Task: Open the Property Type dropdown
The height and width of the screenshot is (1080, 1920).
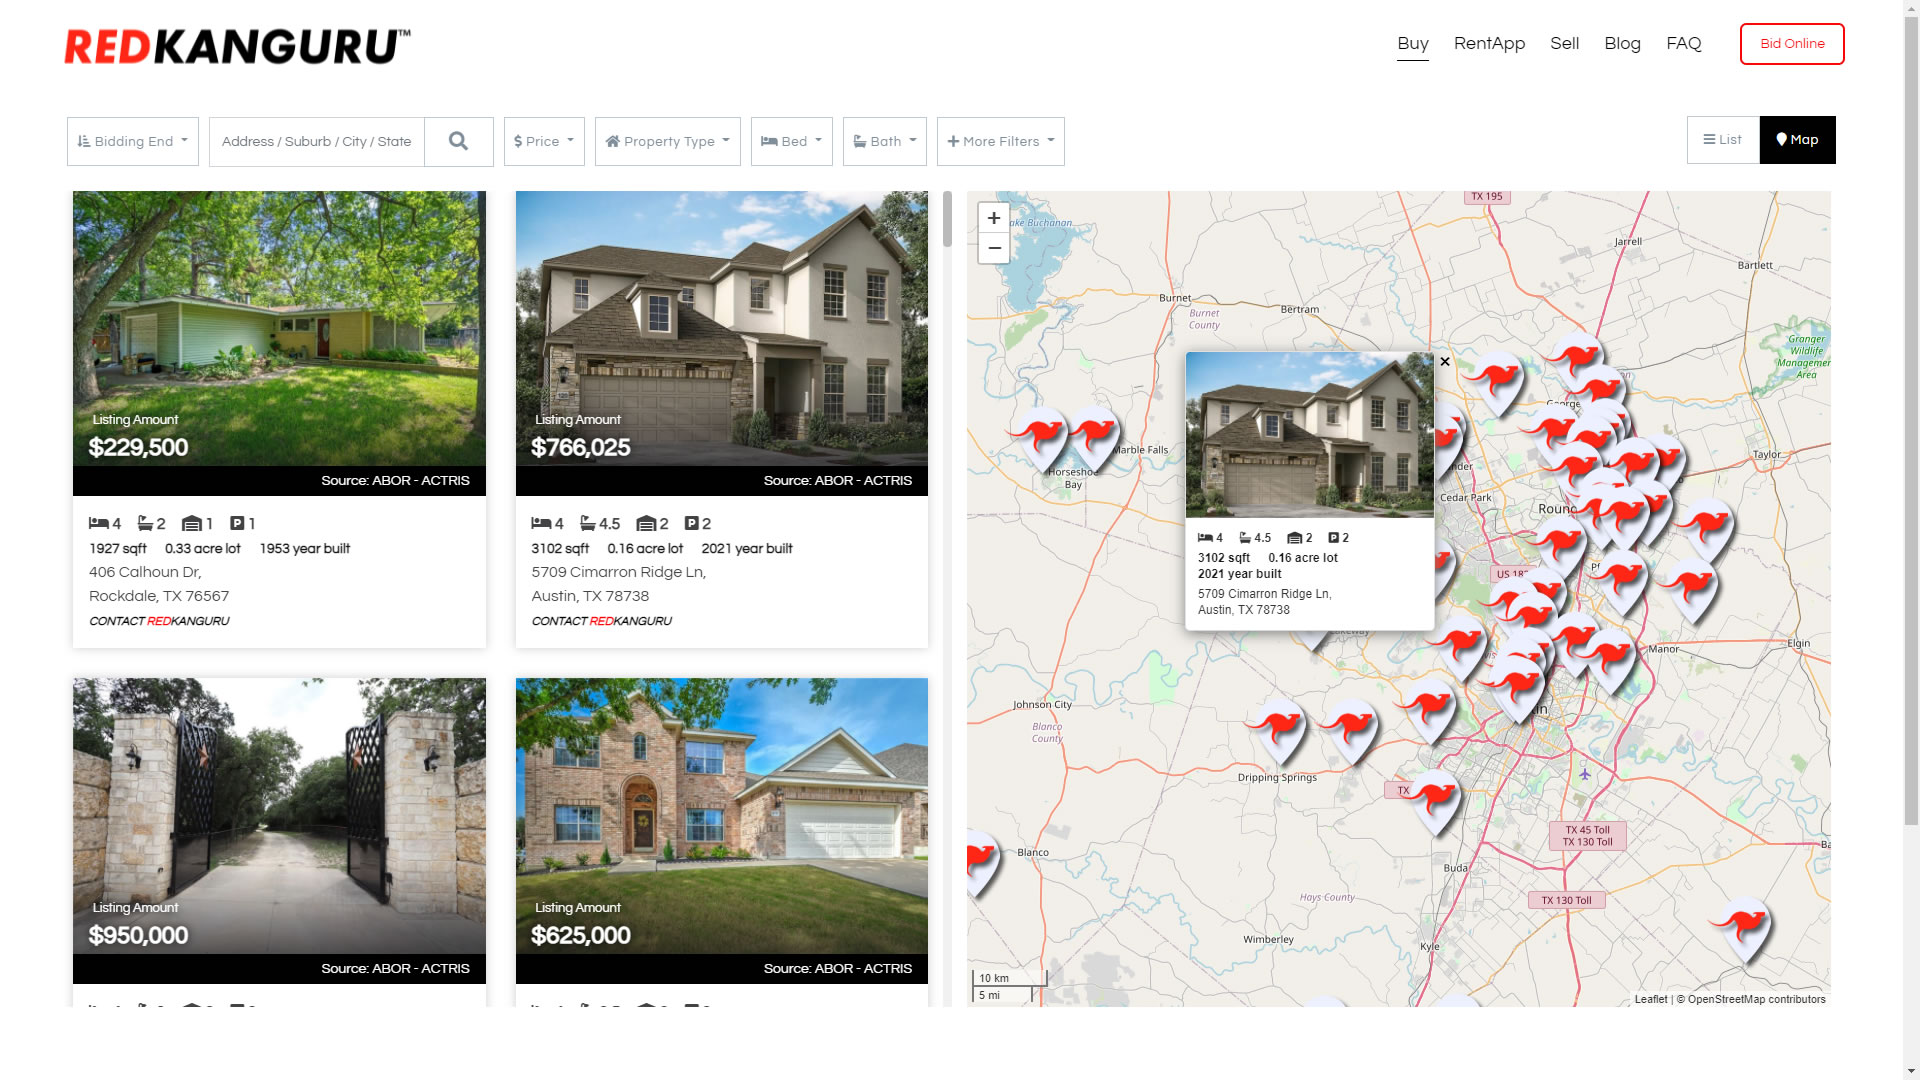Action: [x=667, y=141]
